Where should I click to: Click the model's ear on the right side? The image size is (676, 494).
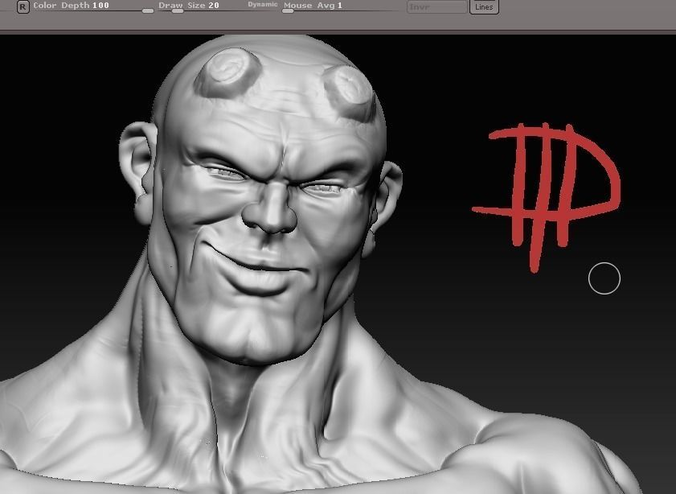click(x=386, y=203)
